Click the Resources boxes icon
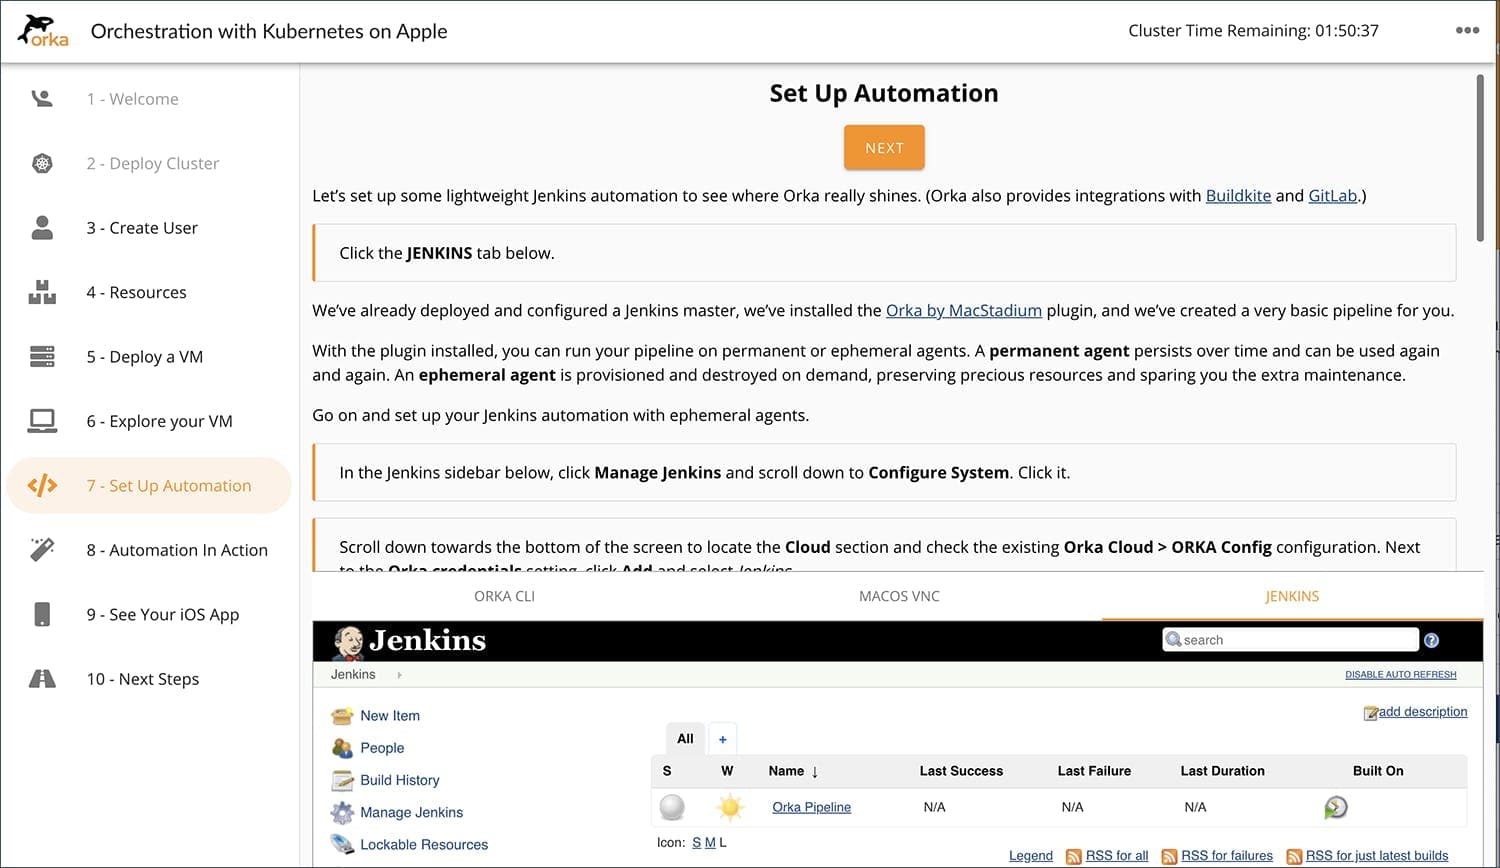This screenshot has height=868, width=1500. click(42, 292)
